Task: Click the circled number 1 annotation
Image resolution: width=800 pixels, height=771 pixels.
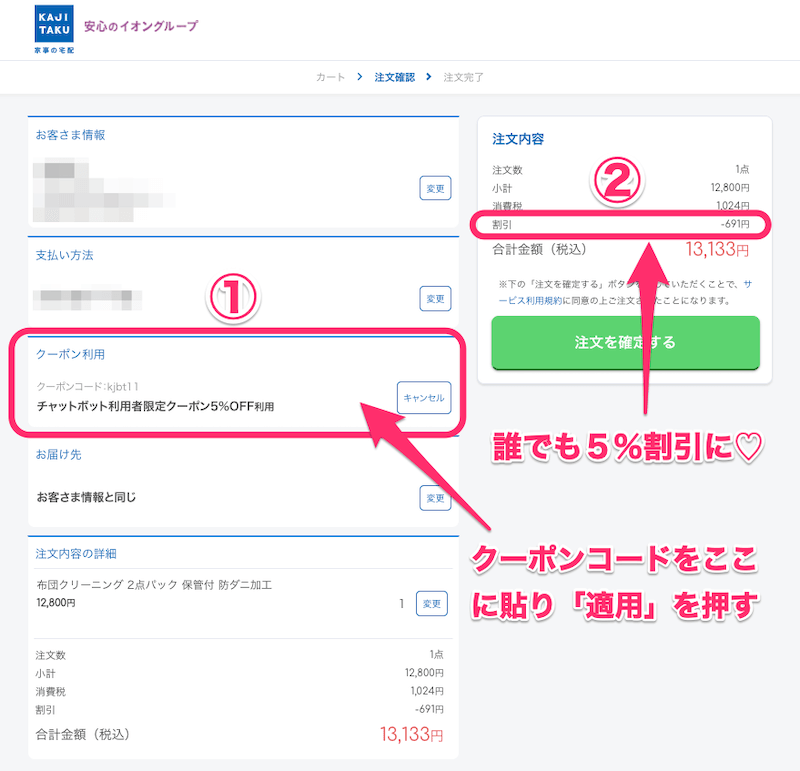Action: 233,297
